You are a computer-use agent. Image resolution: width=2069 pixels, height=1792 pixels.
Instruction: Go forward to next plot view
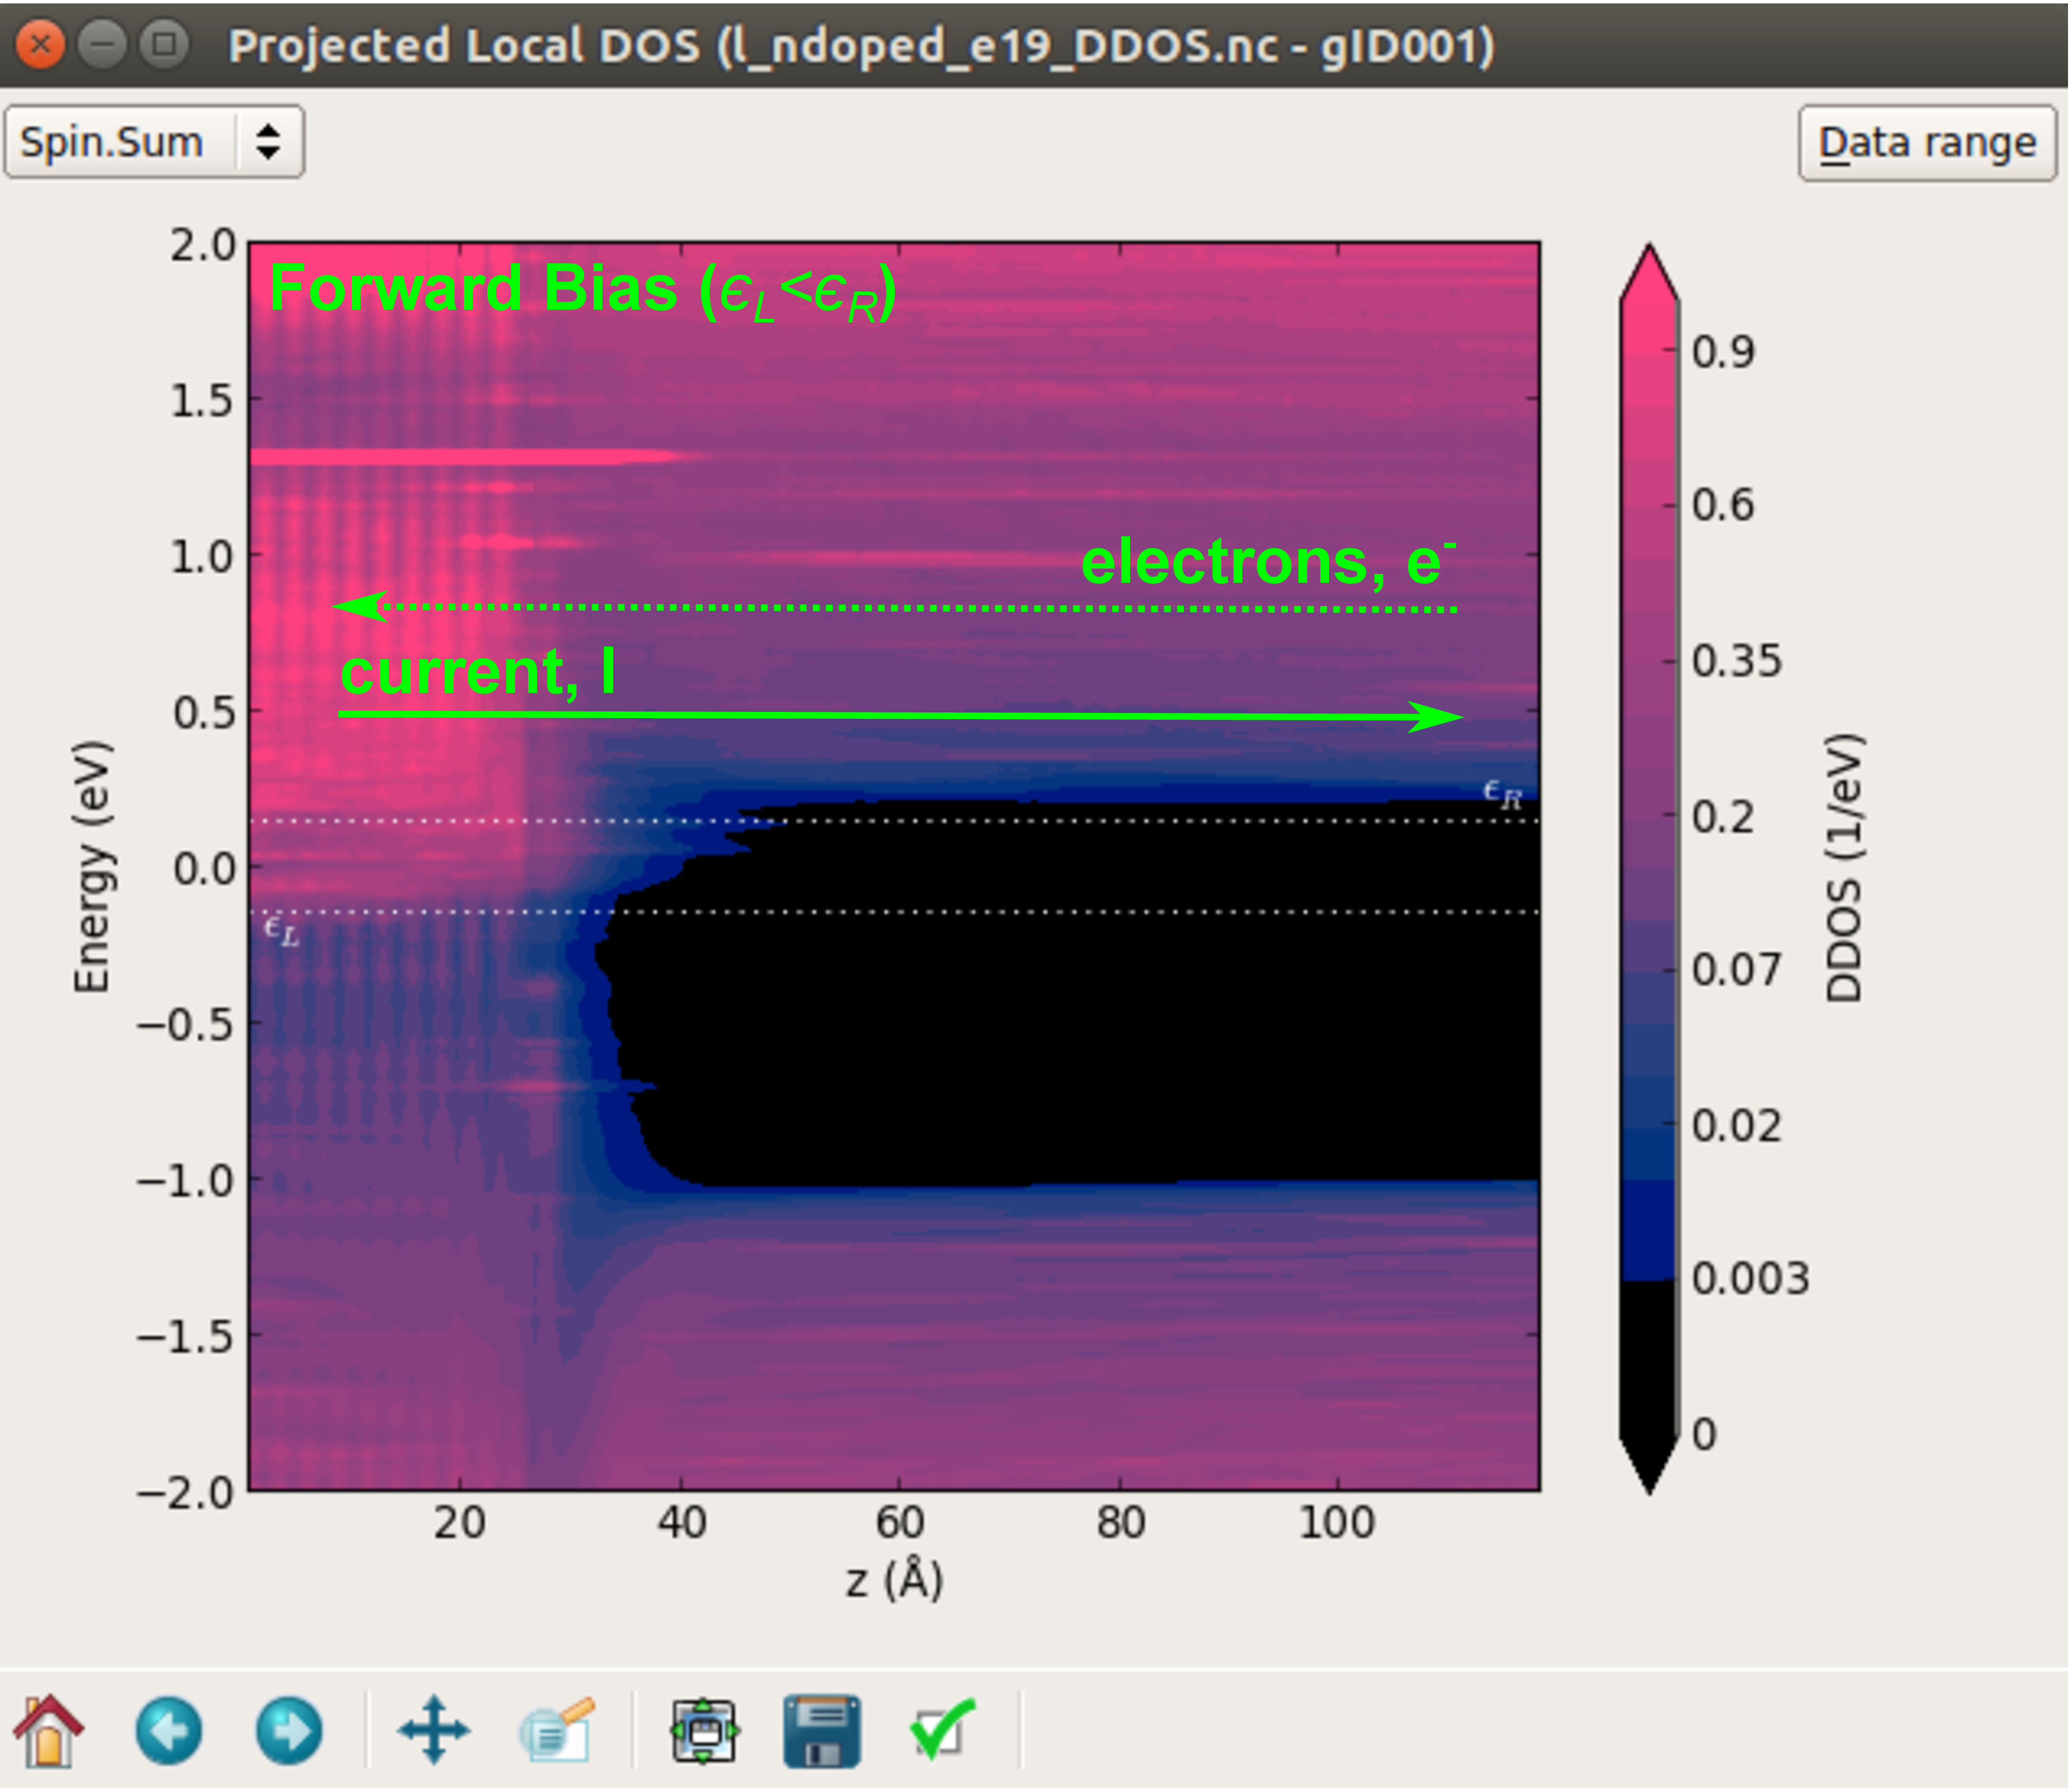pos(289,1730)
